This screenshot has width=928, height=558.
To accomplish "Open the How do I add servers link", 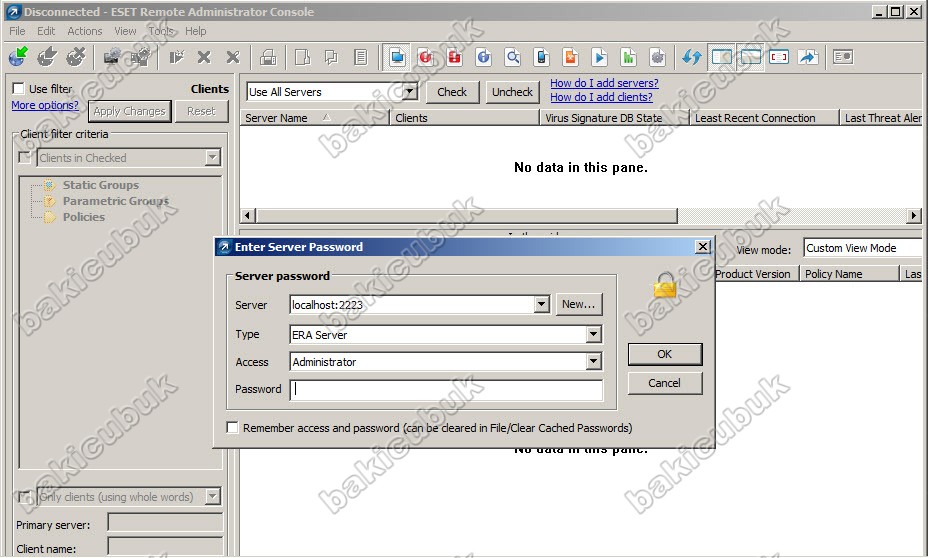I will coord(604,83).
